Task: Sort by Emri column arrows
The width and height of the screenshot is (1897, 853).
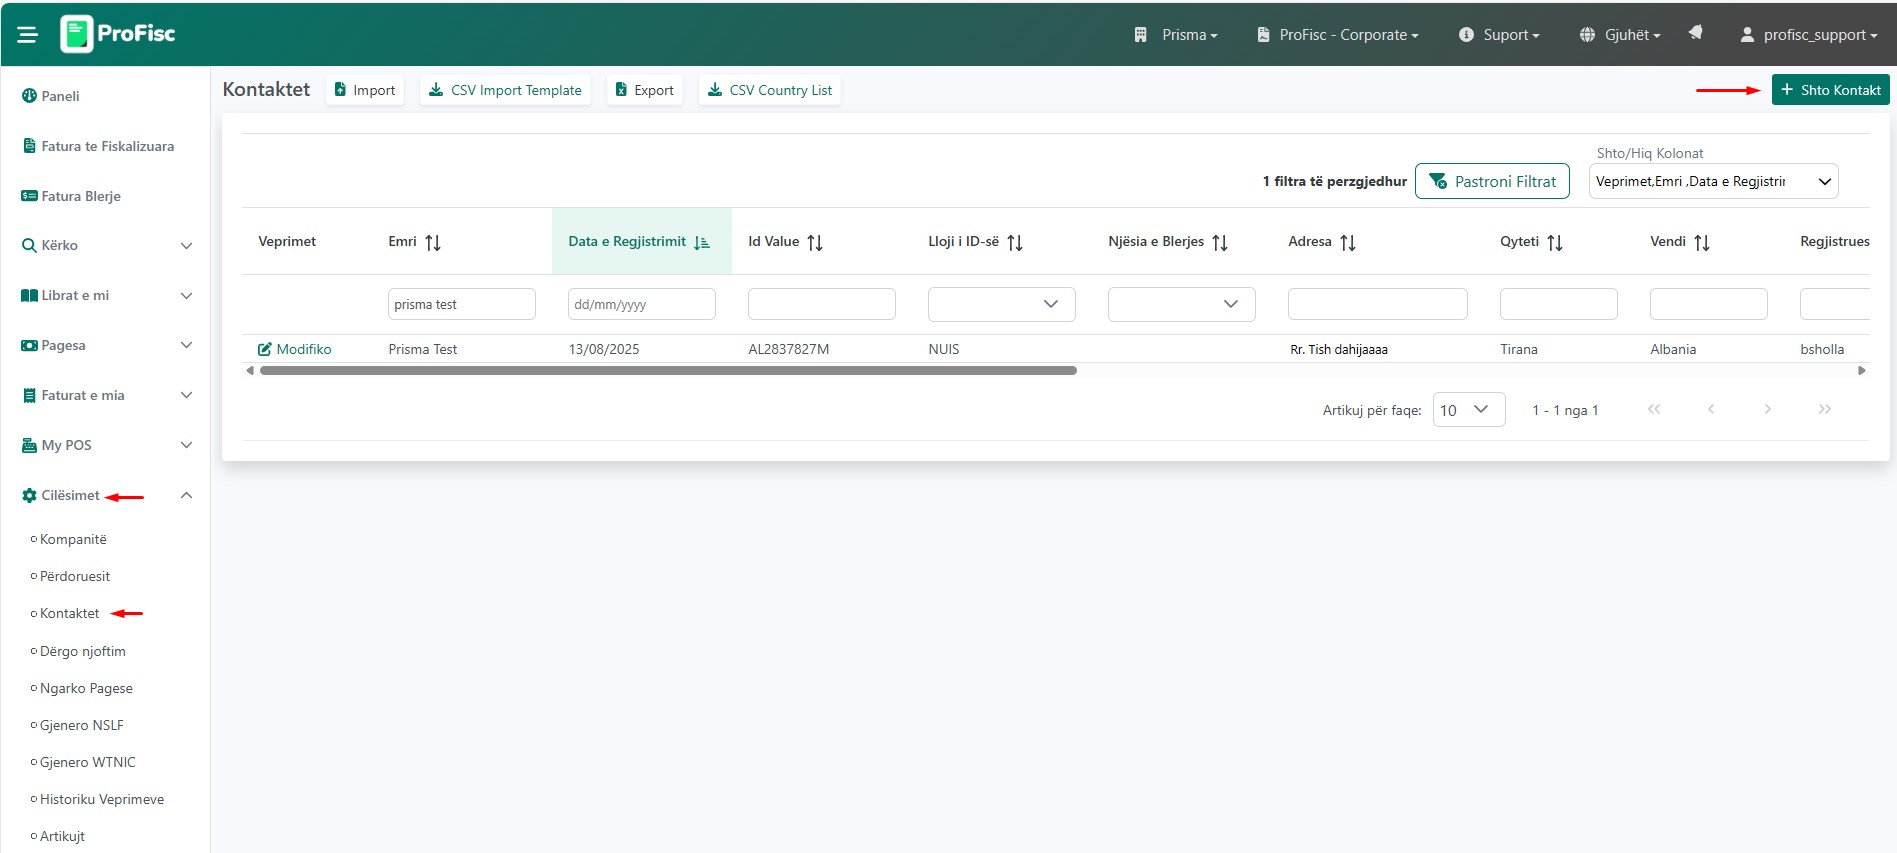Action: pos(432,242)
